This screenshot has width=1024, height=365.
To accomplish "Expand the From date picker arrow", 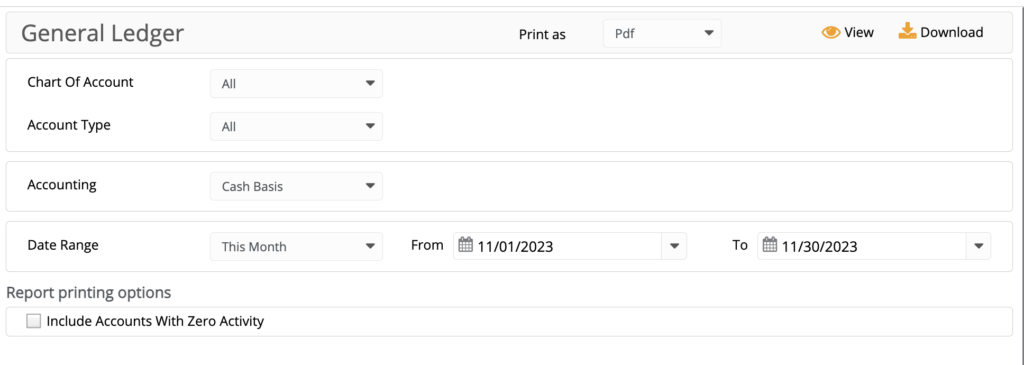I will pos(675,246).
